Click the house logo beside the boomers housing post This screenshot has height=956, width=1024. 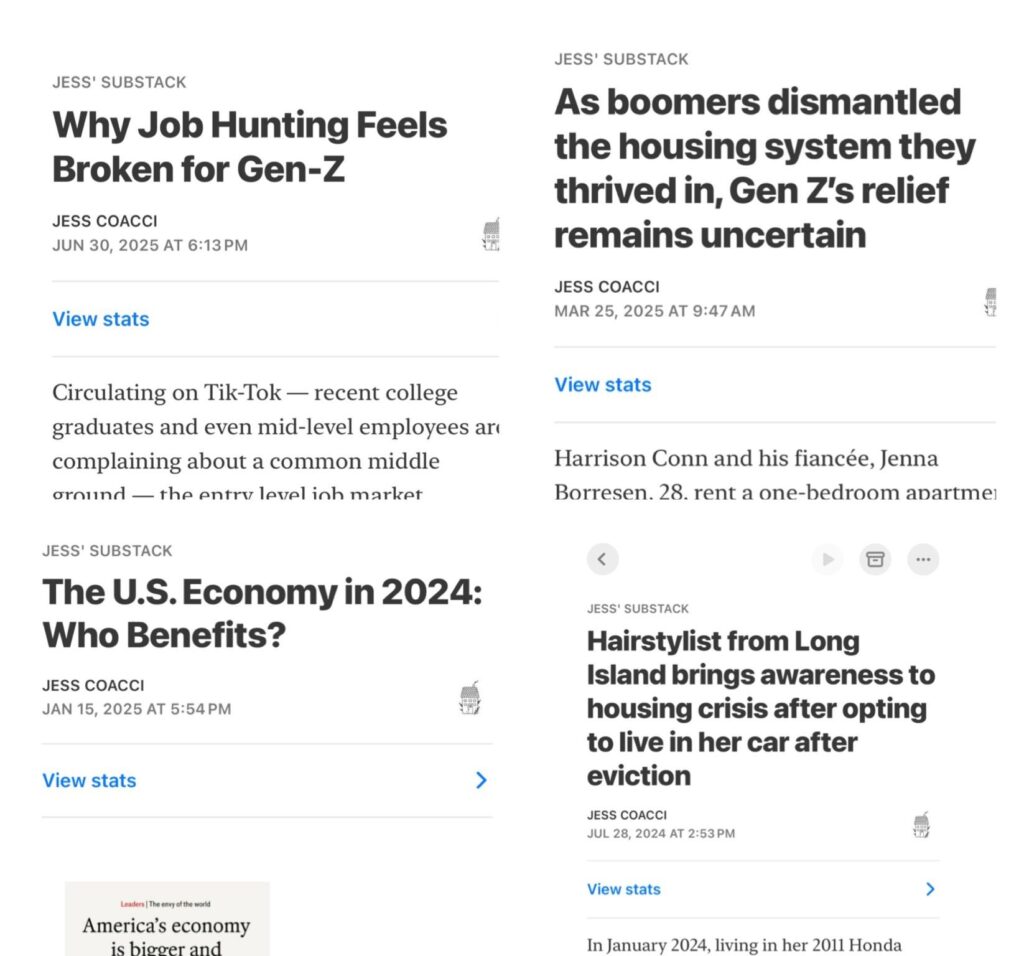990,302
